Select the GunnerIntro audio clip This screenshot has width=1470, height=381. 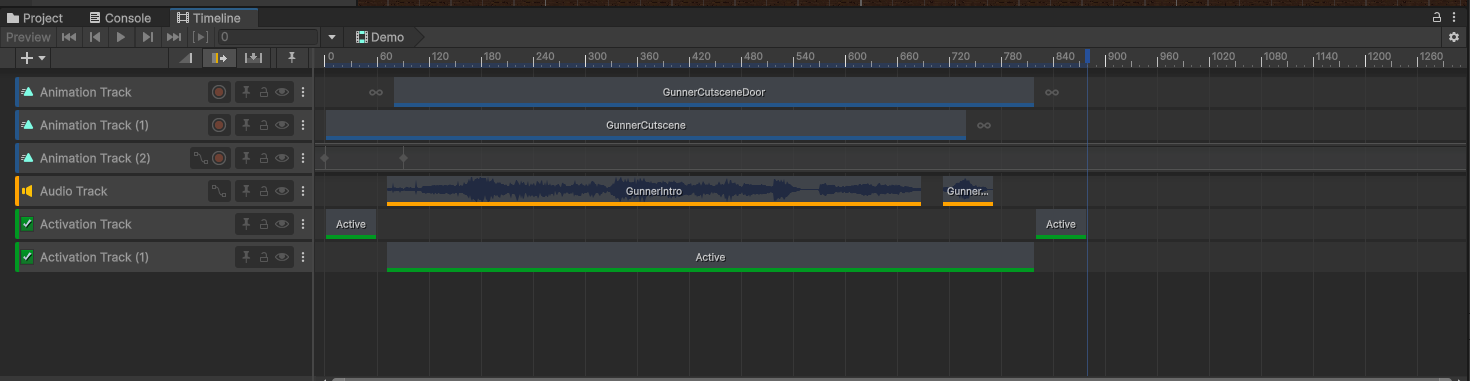click(654, 191)
